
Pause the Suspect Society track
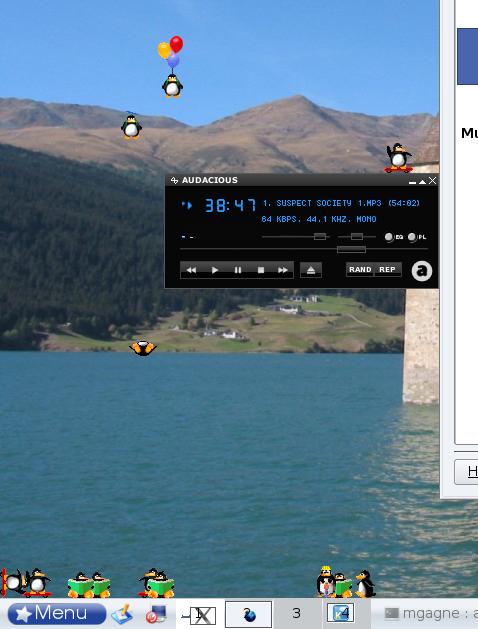tap(238, 270)
